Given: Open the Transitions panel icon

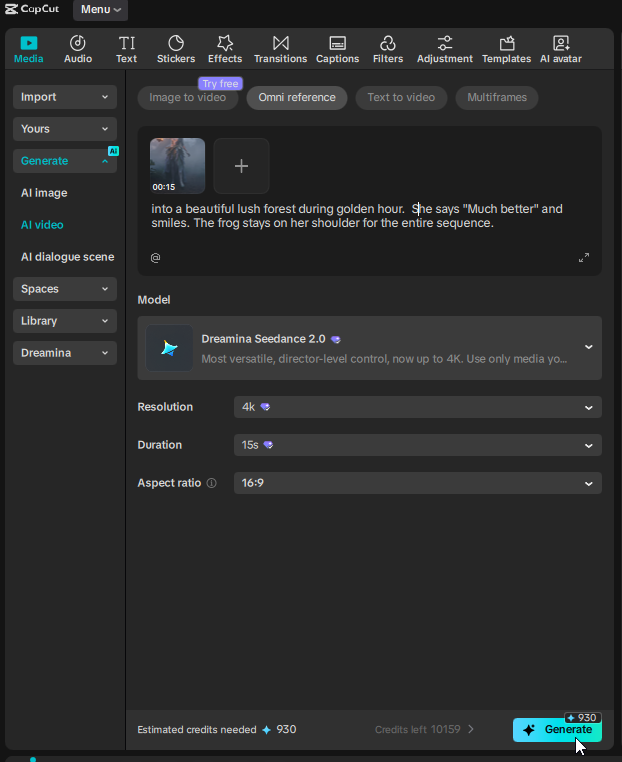Looking at the screenshot, I should pos(280,43).
